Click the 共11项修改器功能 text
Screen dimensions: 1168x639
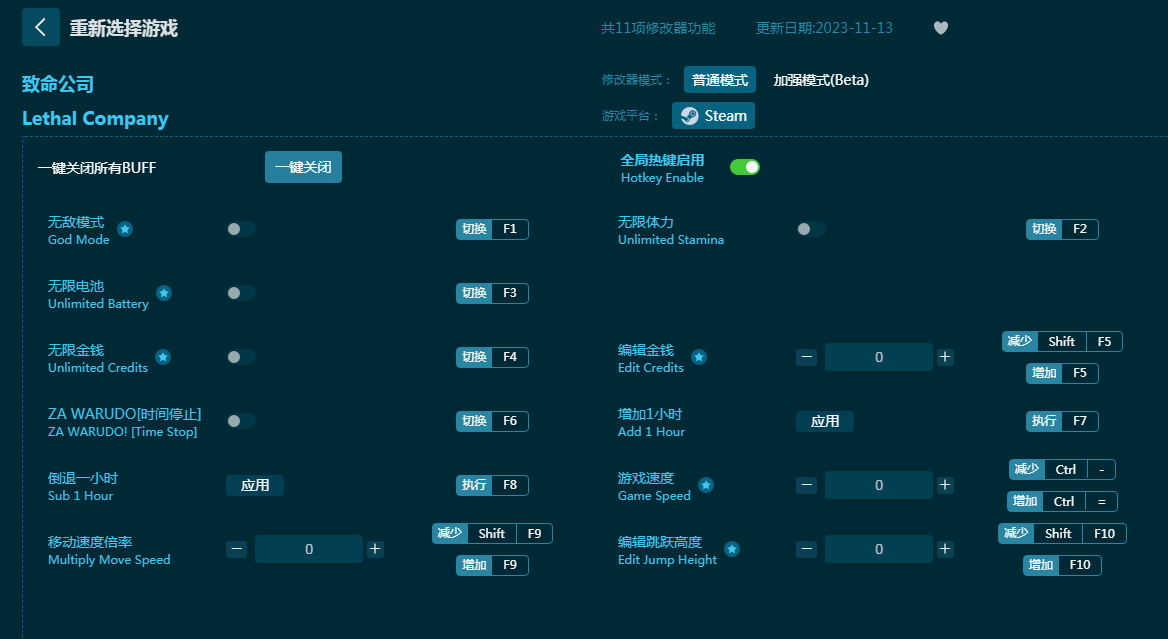tap(658, 28)
